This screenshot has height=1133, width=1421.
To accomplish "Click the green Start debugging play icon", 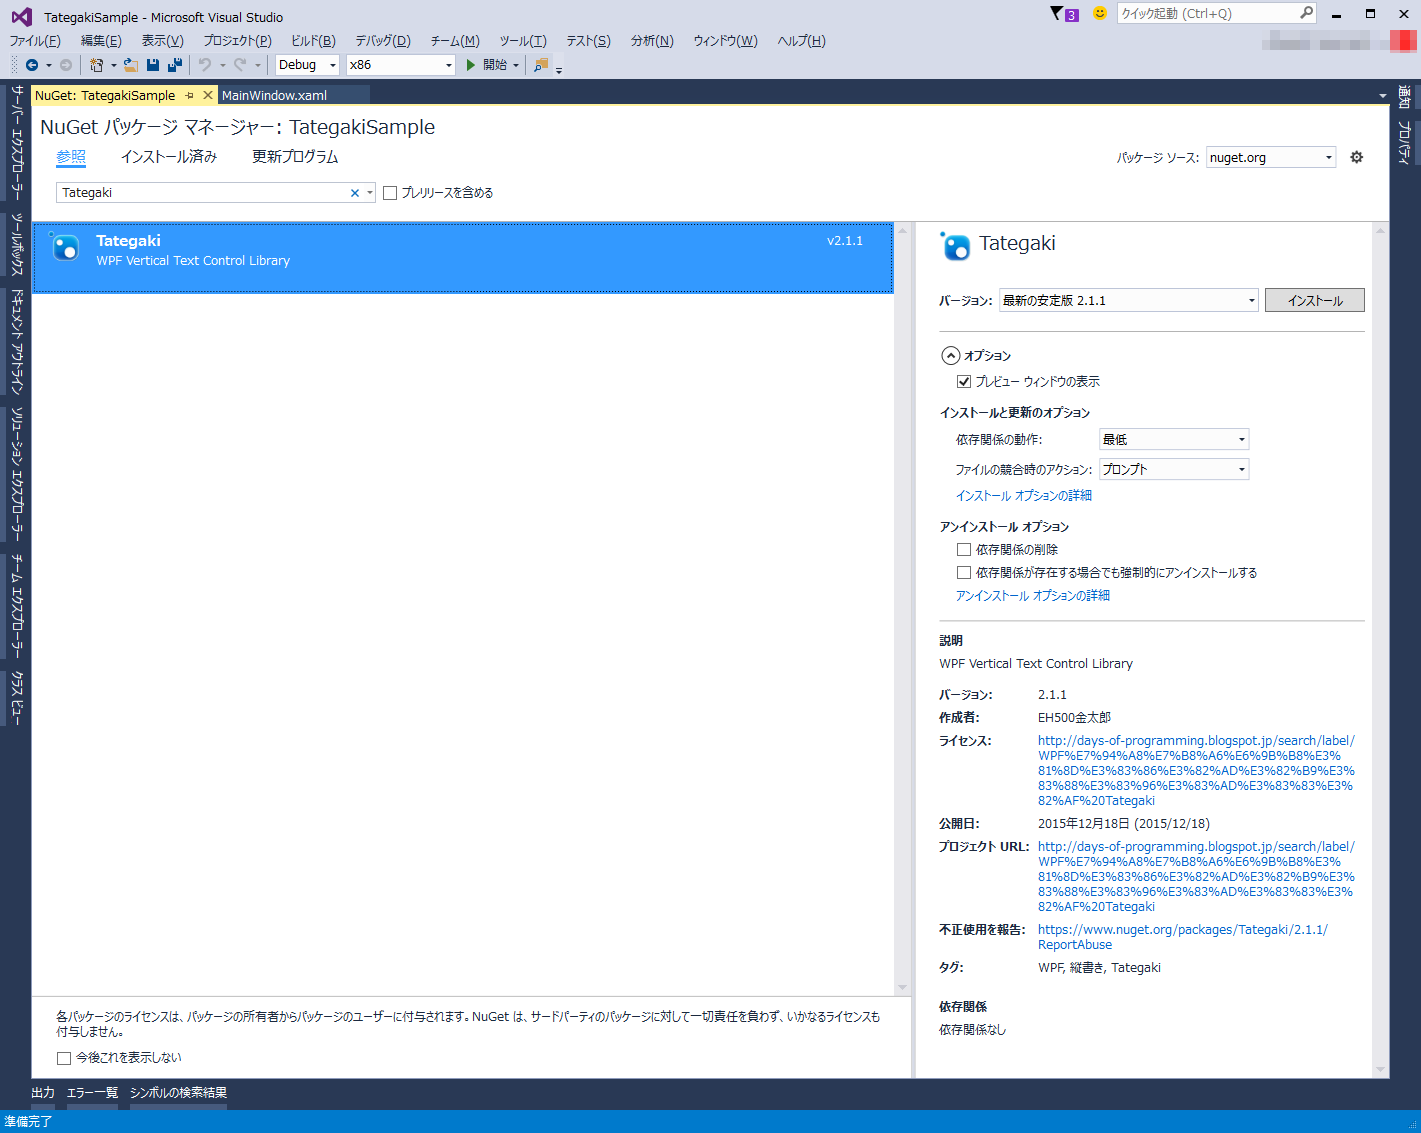I will tap(471, 65).
